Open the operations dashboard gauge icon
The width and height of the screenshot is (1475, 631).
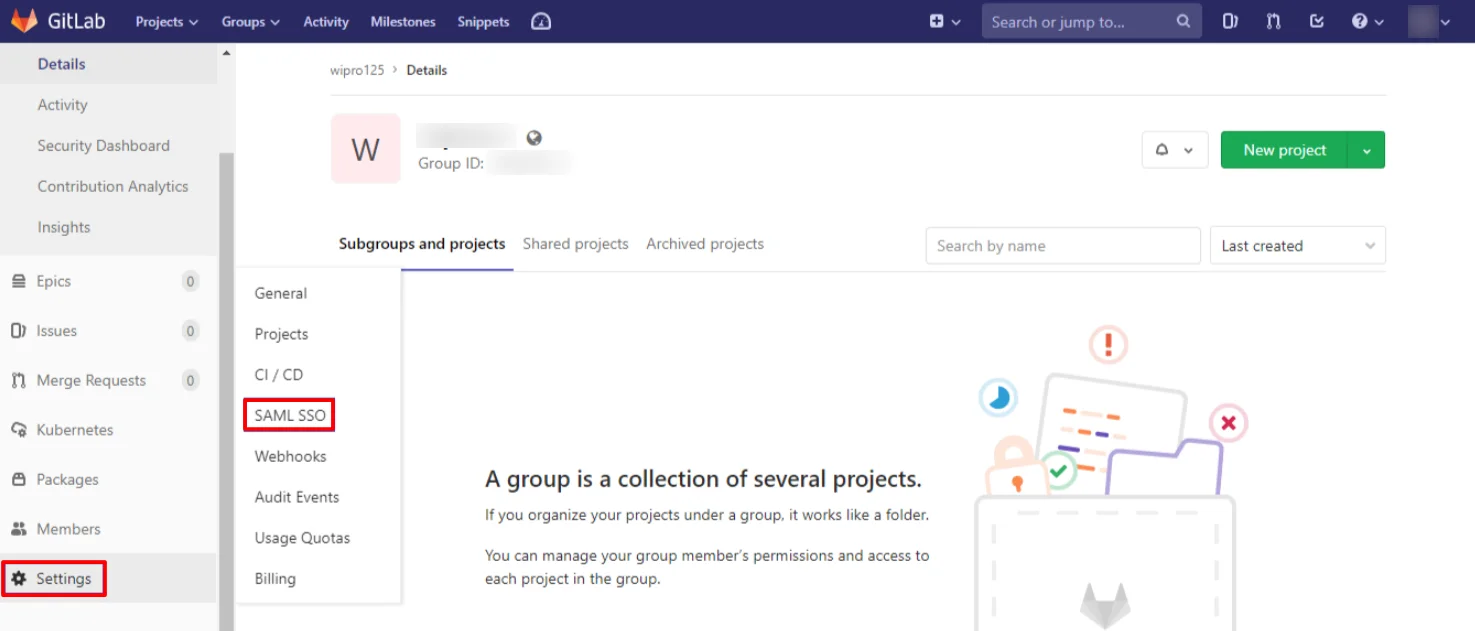541,21
